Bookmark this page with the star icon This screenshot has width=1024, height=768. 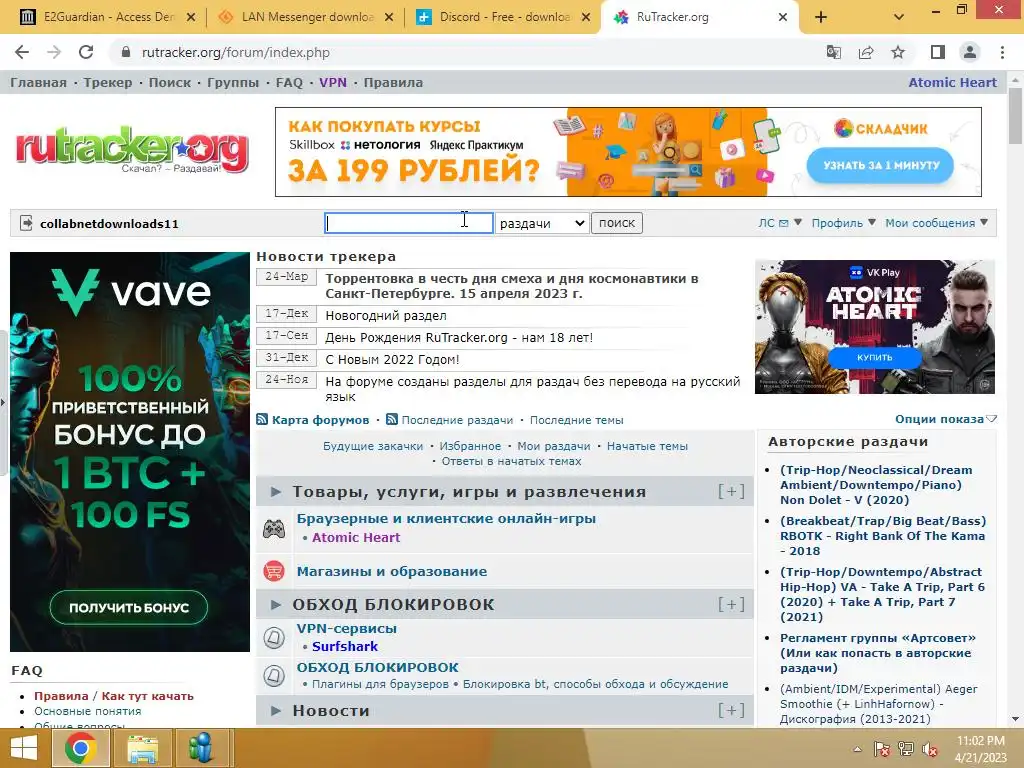click(898, 52)
